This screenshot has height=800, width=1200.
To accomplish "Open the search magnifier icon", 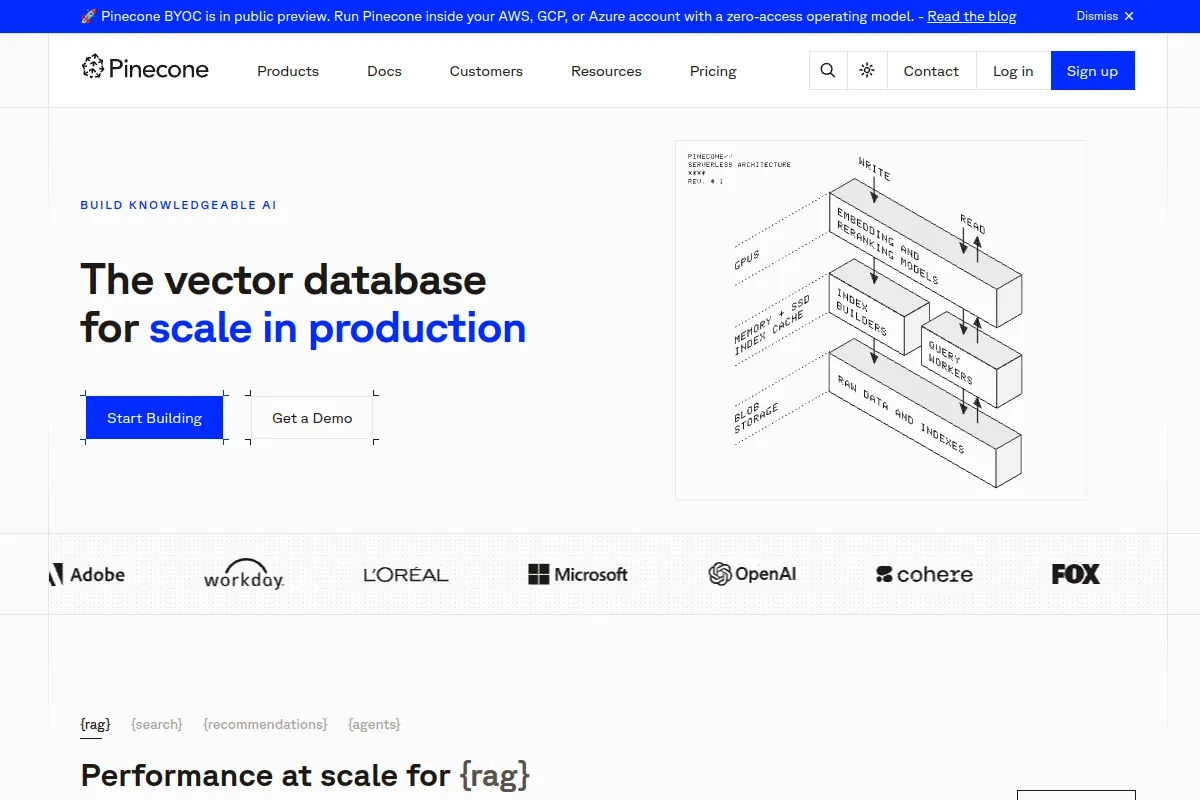I will pyautogui.click(x=827, y=71).
